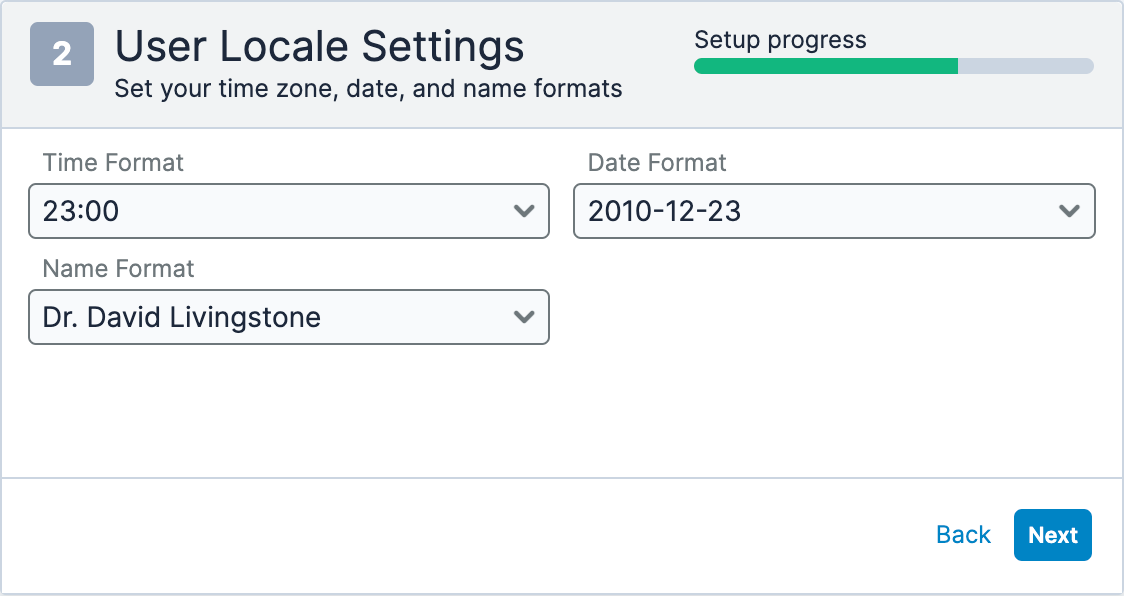Viewport: 1124px width, 596px height.
Task: Click the Time Format label
Action: [x=113, y=162]
